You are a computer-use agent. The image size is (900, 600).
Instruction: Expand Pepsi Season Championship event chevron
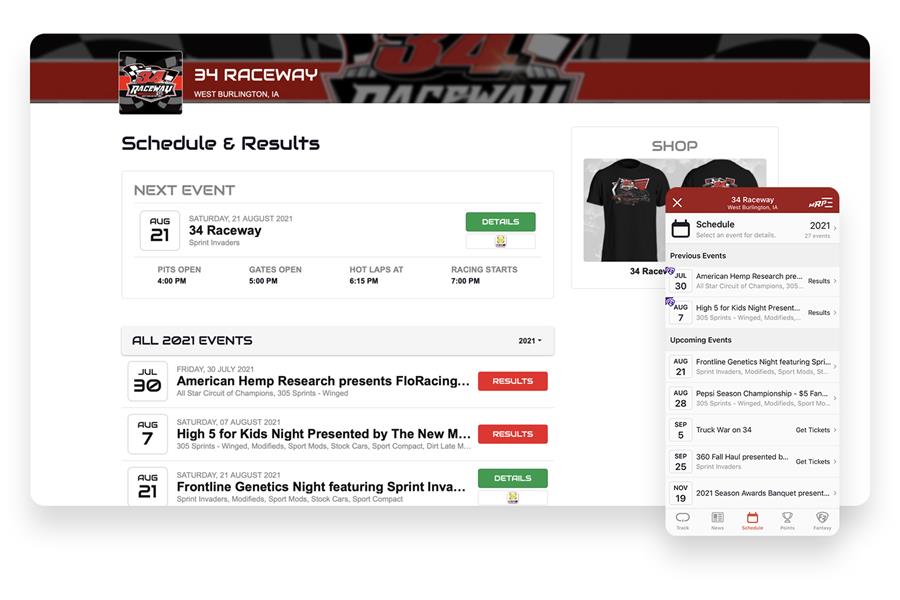click(835, 398)
